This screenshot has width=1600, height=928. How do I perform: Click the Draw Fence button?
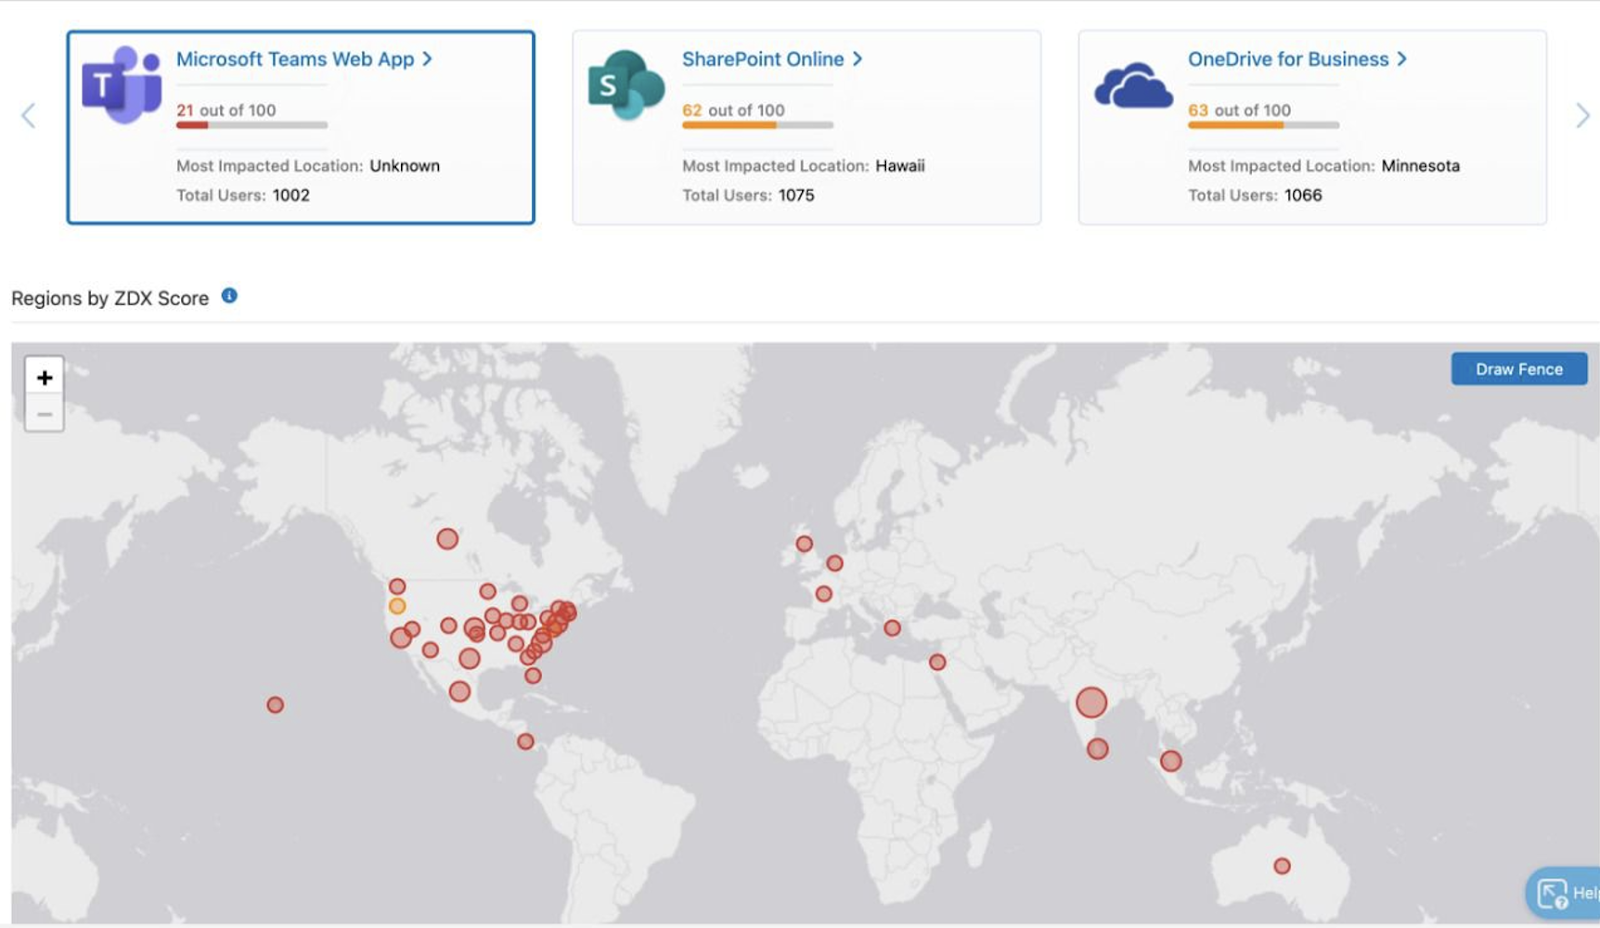pos(1519,369)
